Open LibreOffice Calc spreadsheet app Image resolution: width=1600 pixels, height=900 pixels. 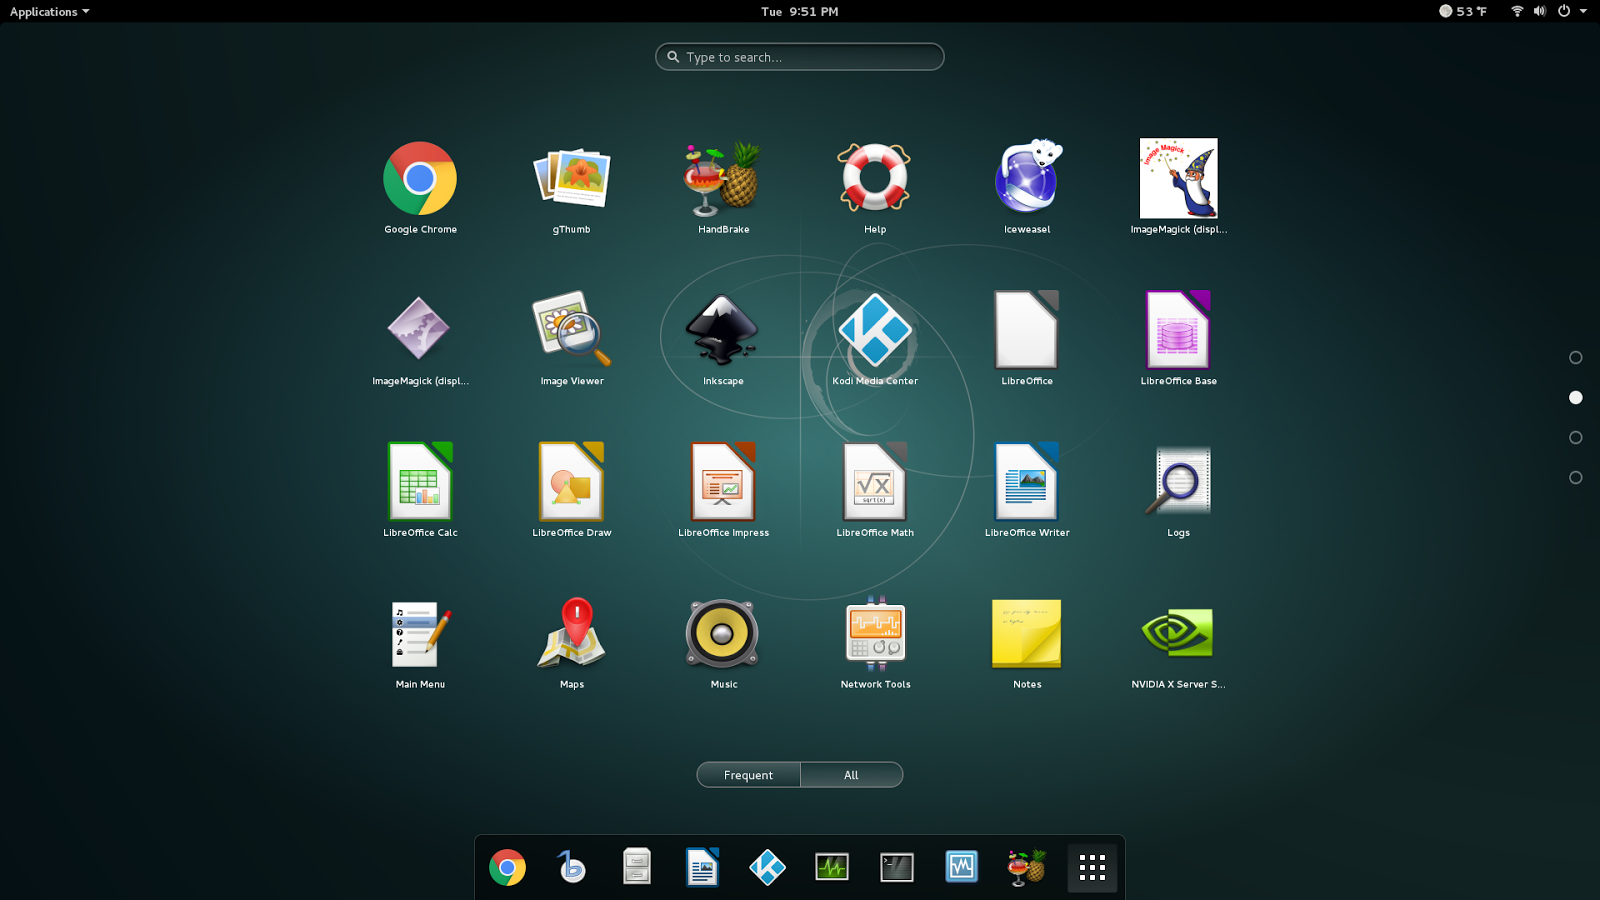[x=420, y=482]
